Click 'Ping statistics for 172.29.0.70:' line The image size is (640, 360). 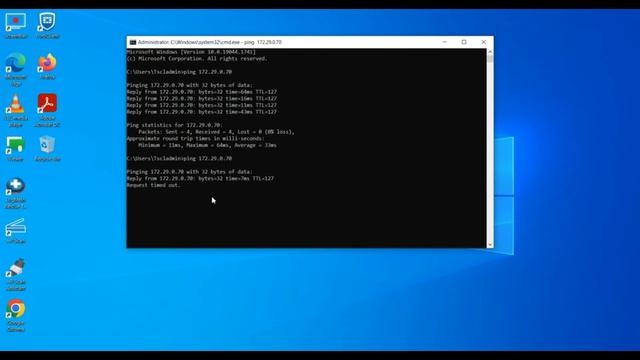pyautogui.click(x=174, y=125)
